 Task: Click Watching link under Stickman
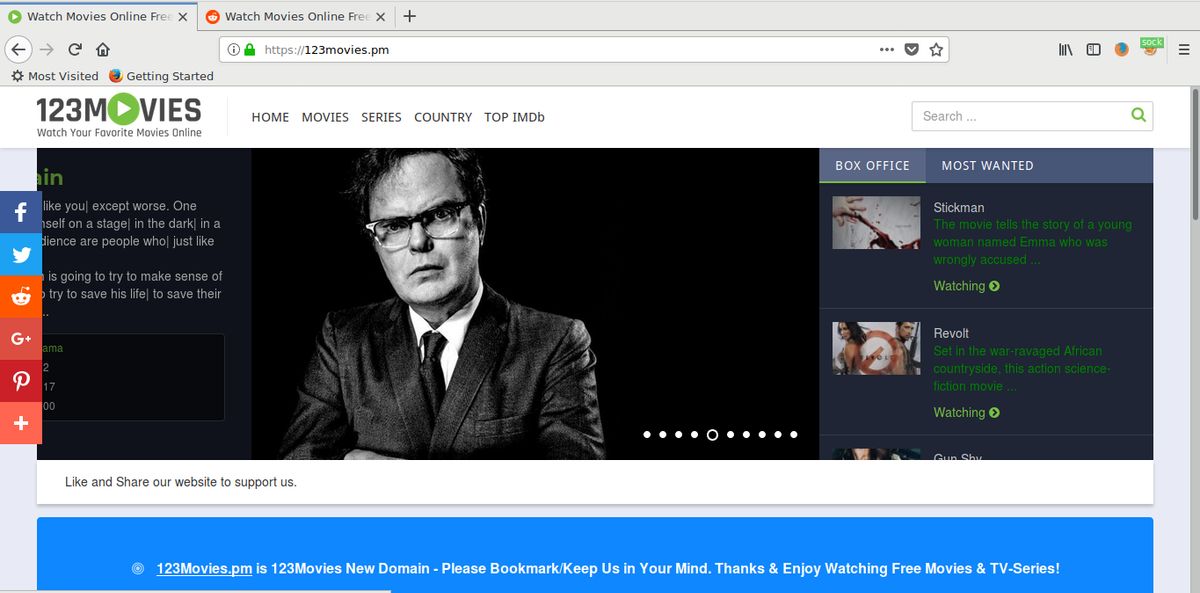[966, 286]
